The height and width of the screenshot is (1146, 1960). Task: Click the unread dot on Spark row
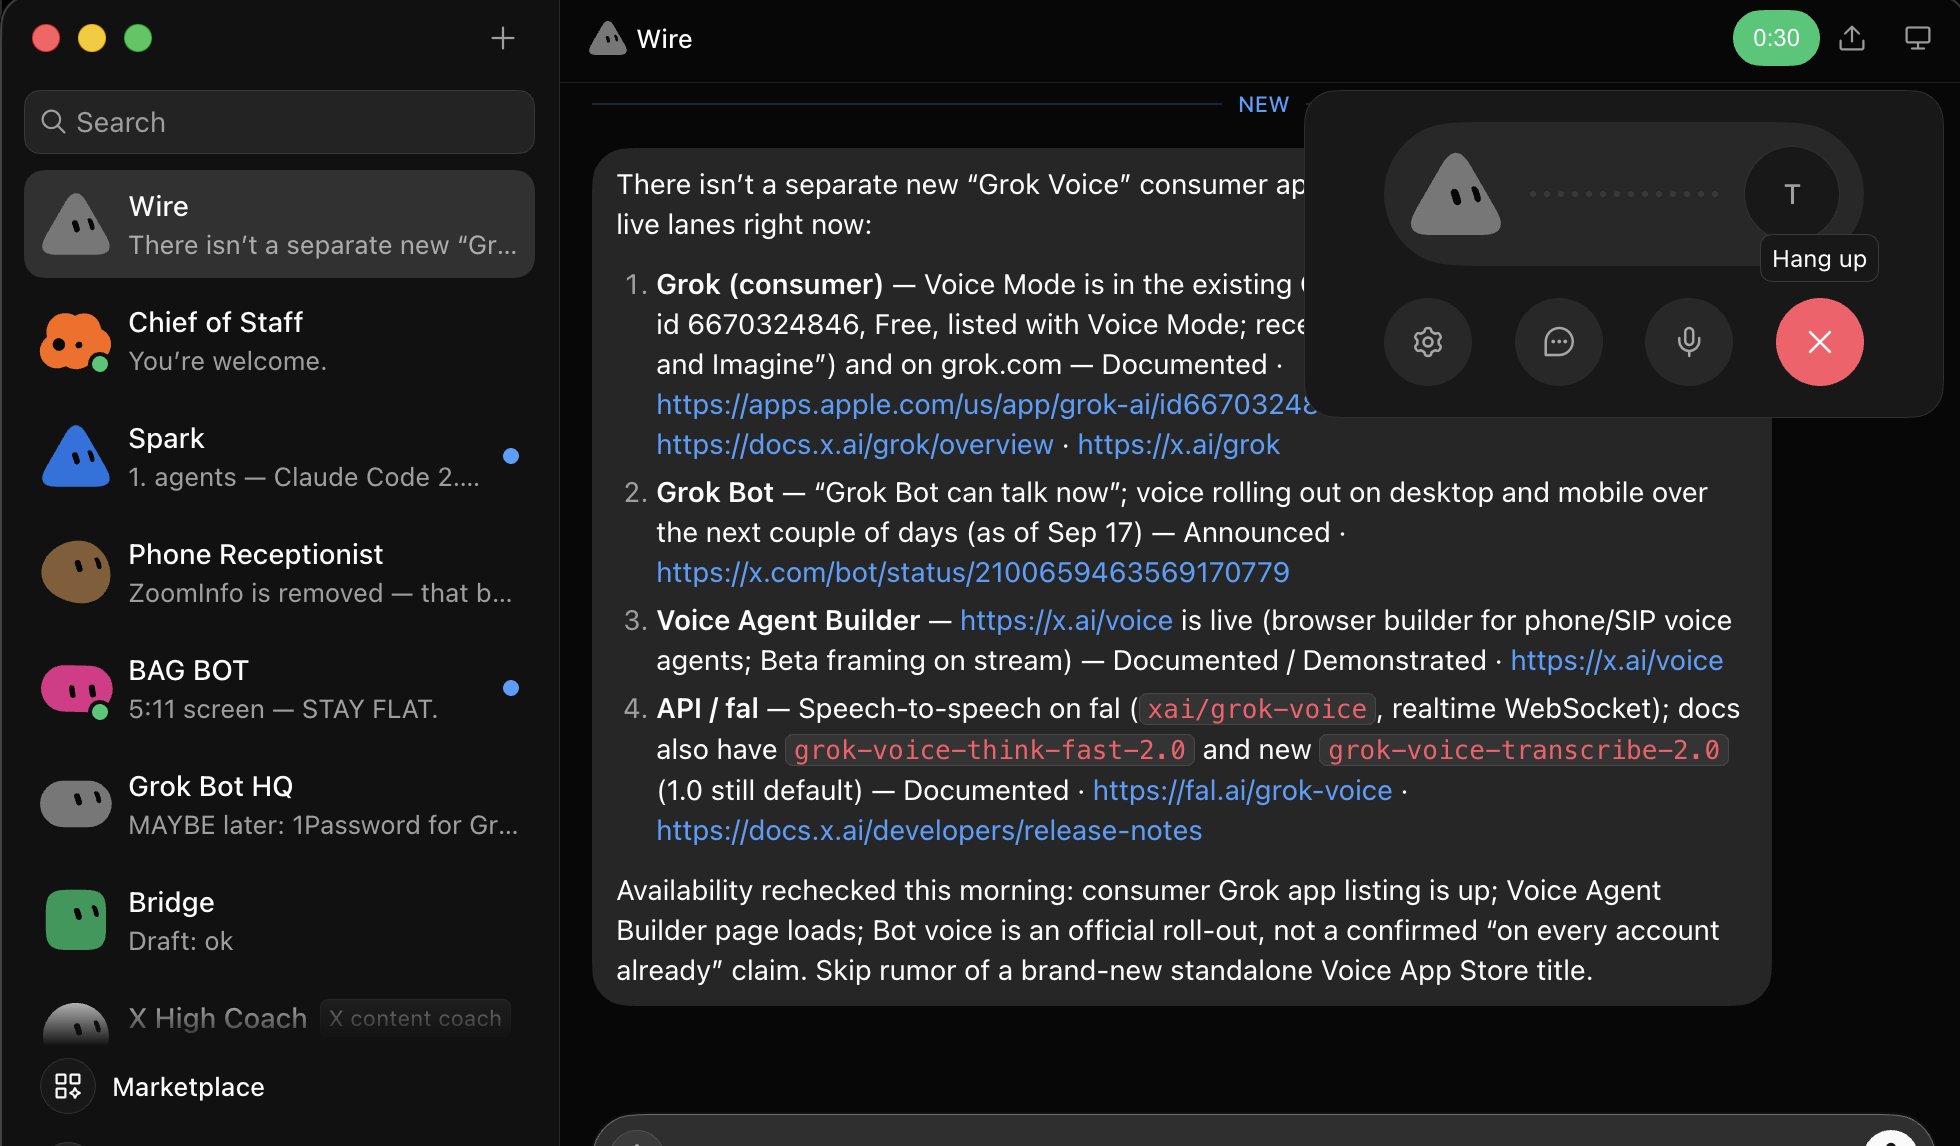coord(511,456)
